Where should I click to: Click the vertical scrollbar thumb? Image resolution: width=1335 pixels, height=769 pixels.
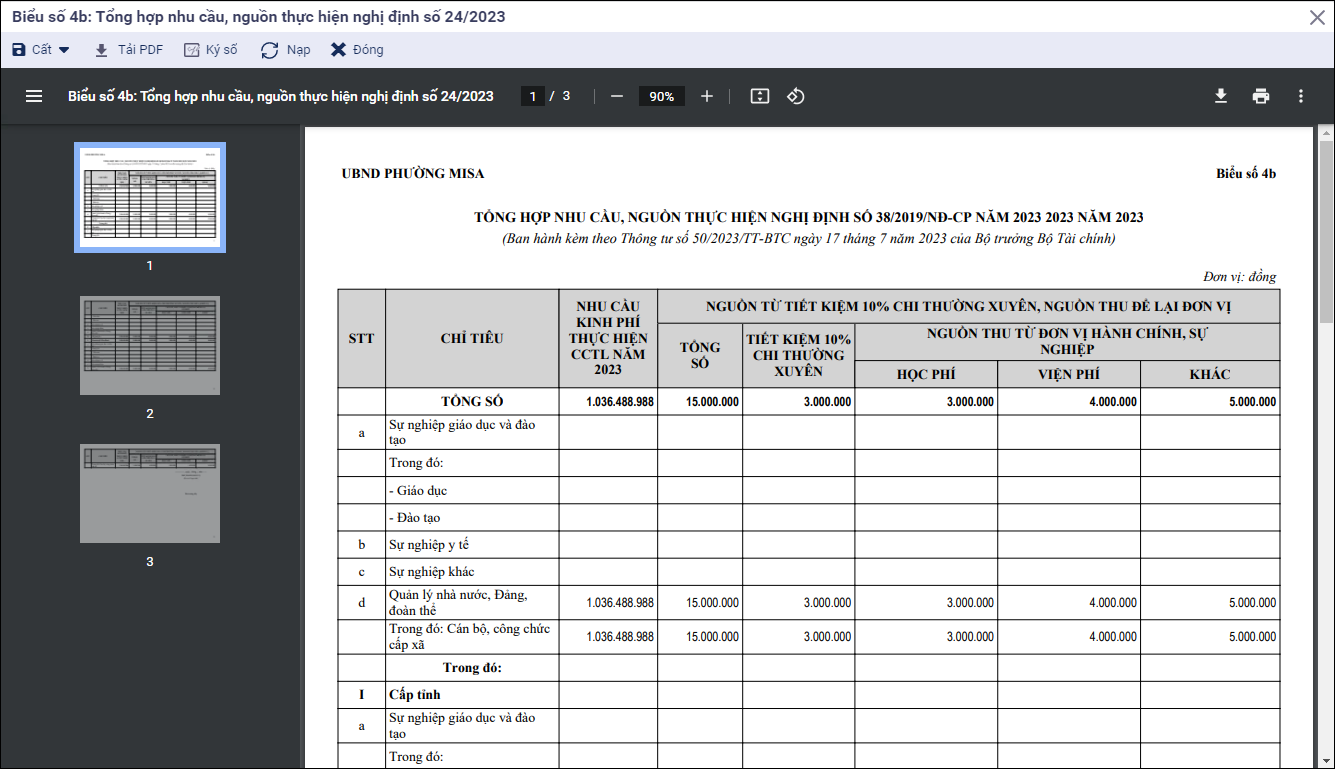(x=1326, y=232)
